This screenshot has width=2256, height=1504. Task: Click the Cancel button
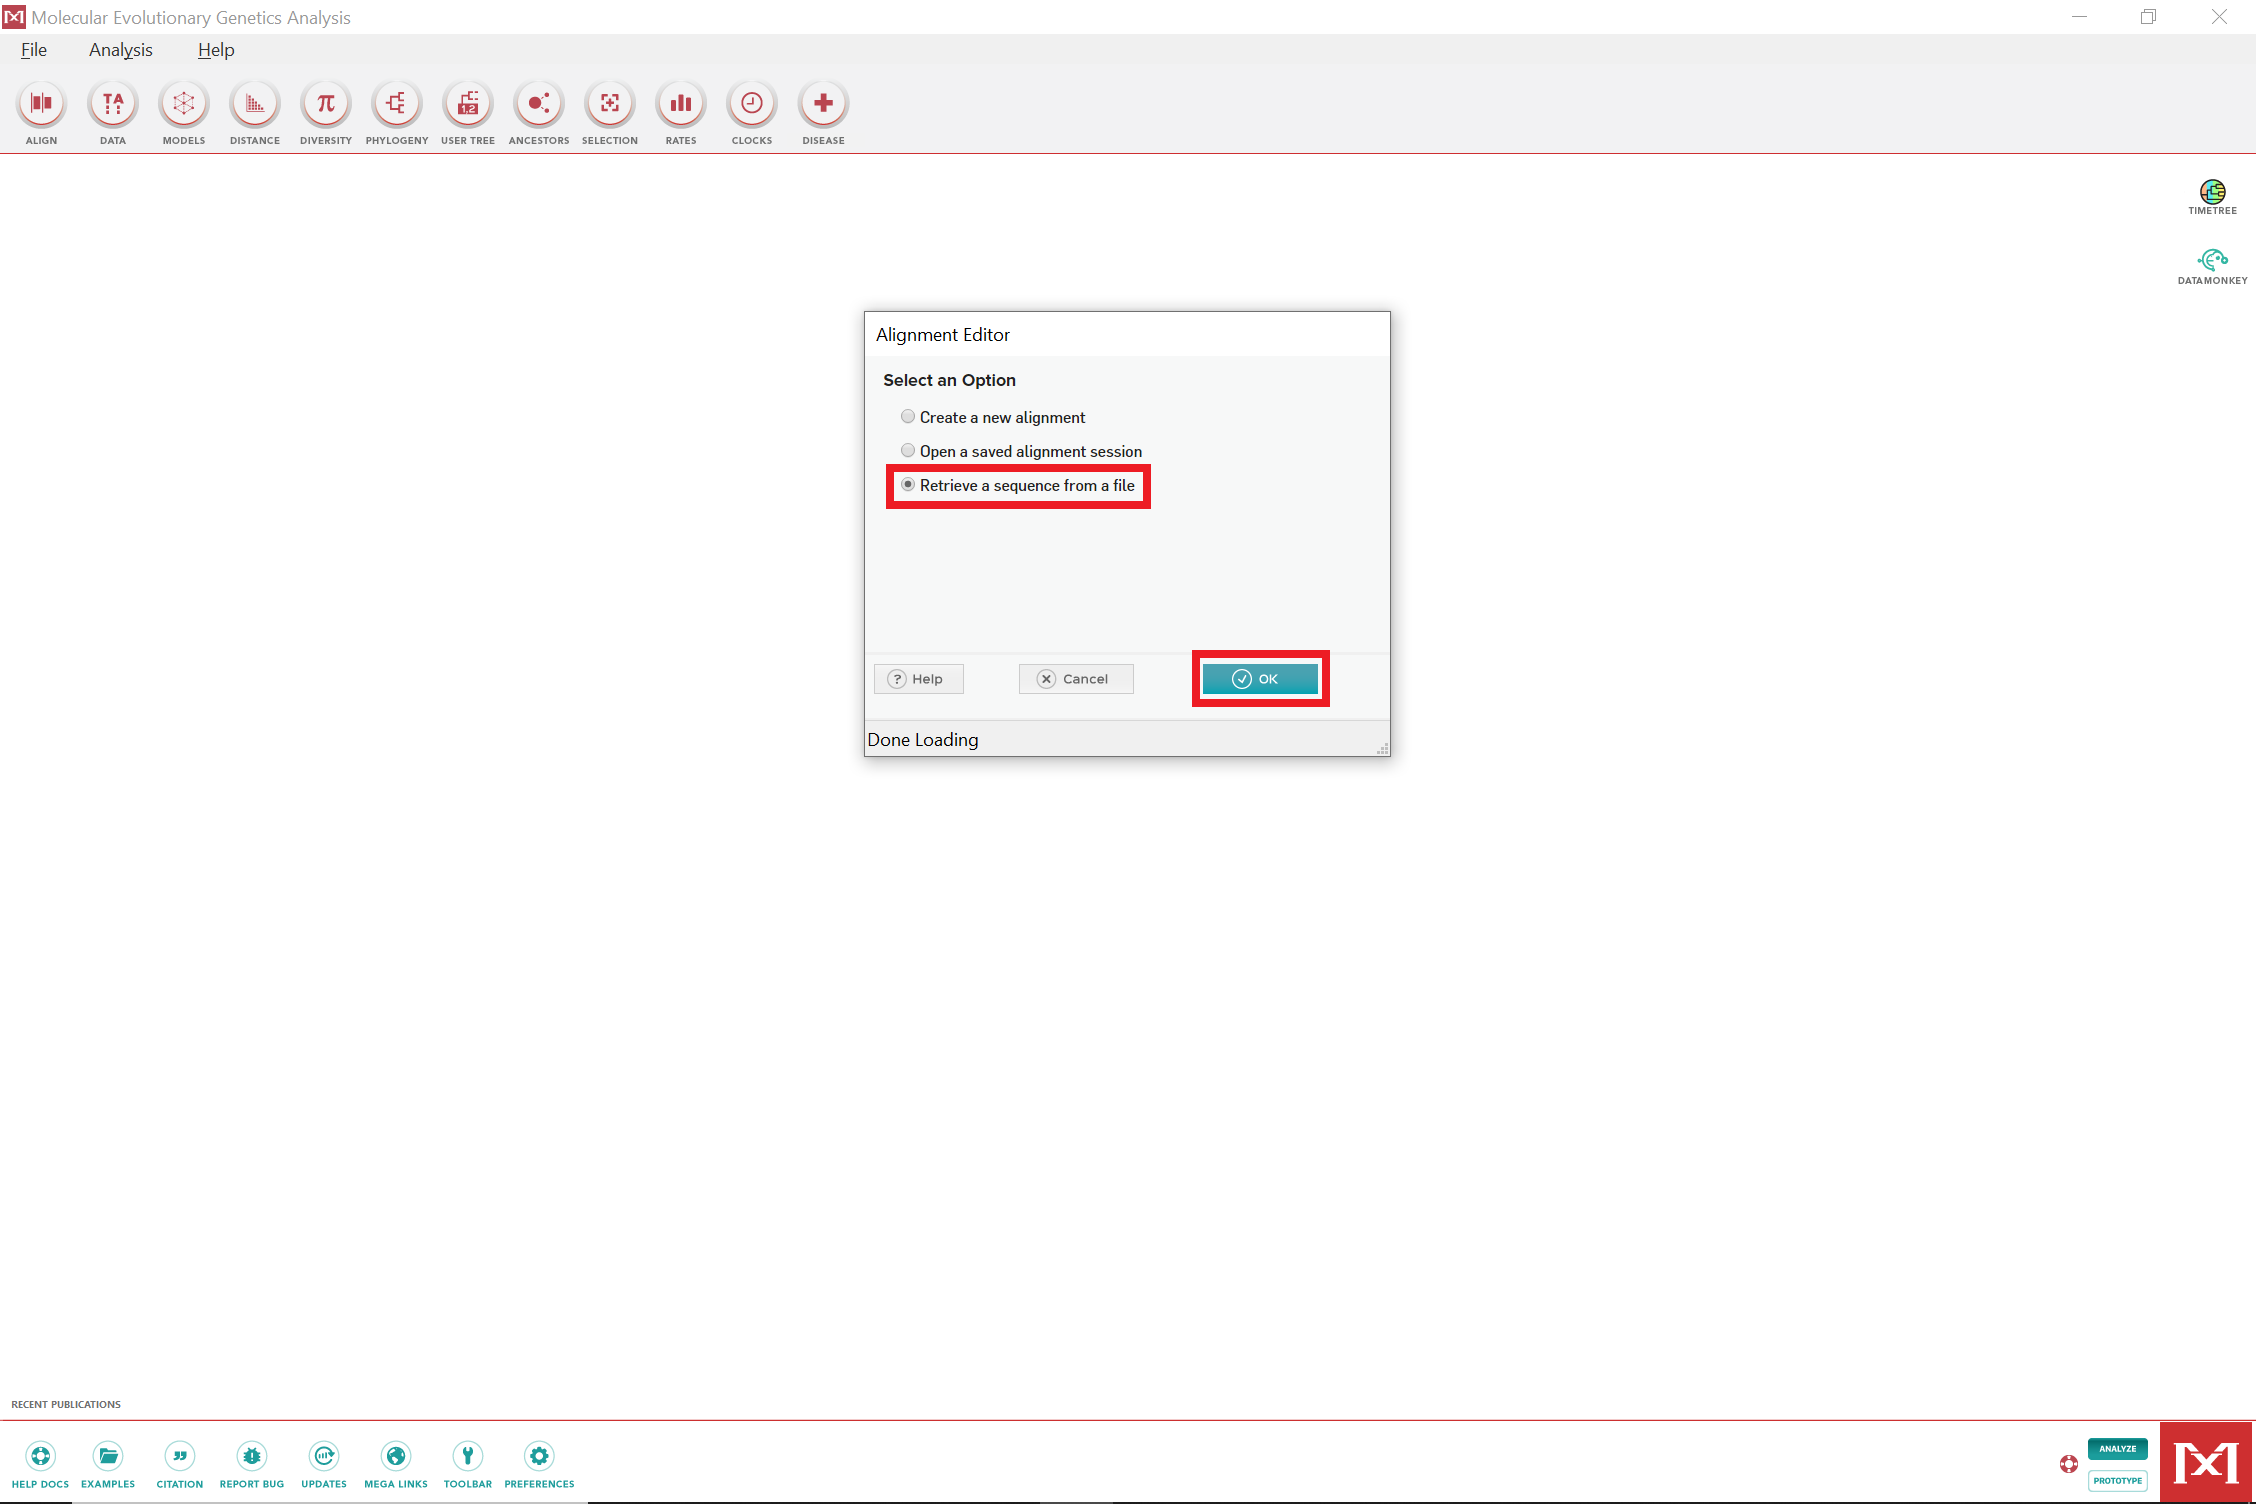click(1076, 679)
